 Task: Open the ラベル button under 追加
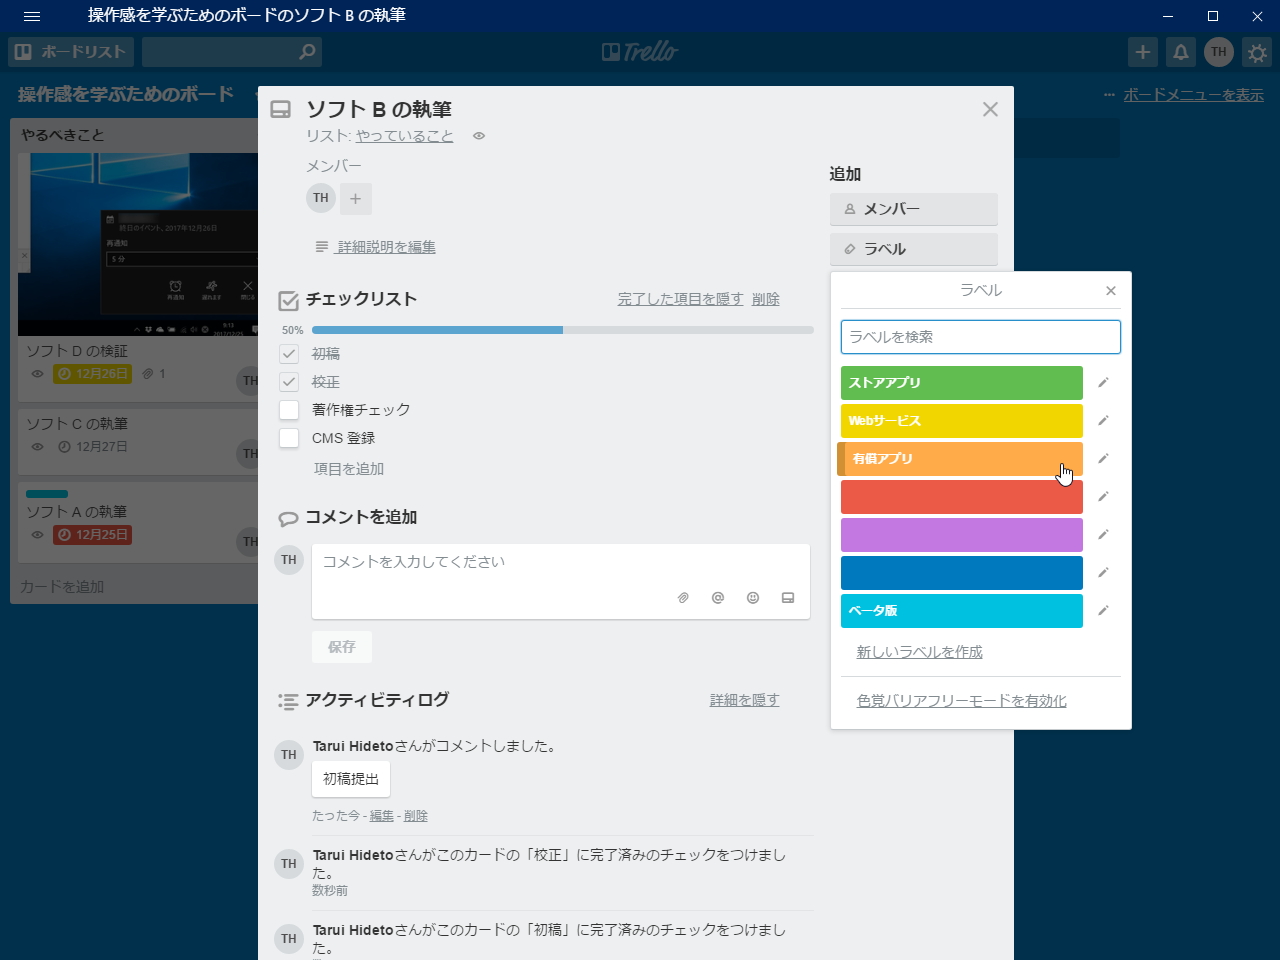click(x=914, y=249)
